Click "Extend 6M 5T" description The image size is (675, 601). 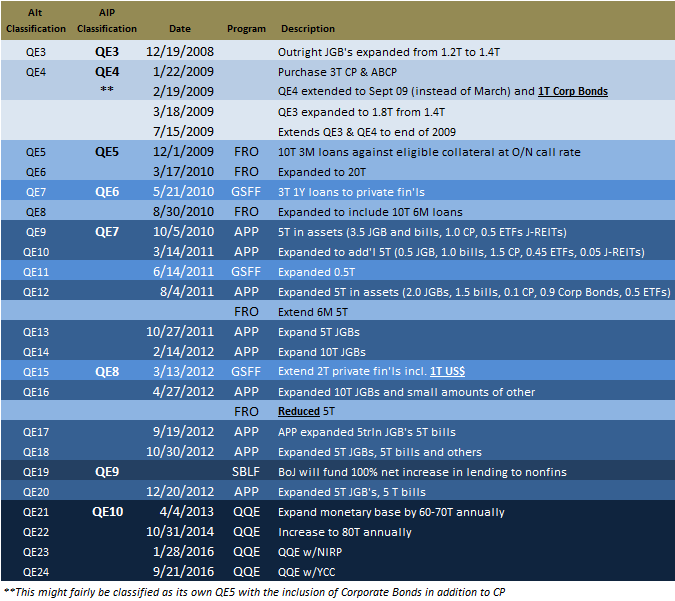pos(313,312)
